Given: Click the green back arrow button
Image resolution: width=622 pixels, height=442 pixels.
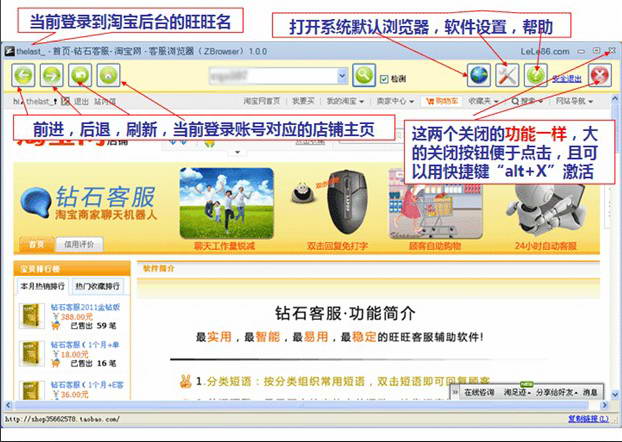Looking at the screenshot, I should tap(23, 75).
